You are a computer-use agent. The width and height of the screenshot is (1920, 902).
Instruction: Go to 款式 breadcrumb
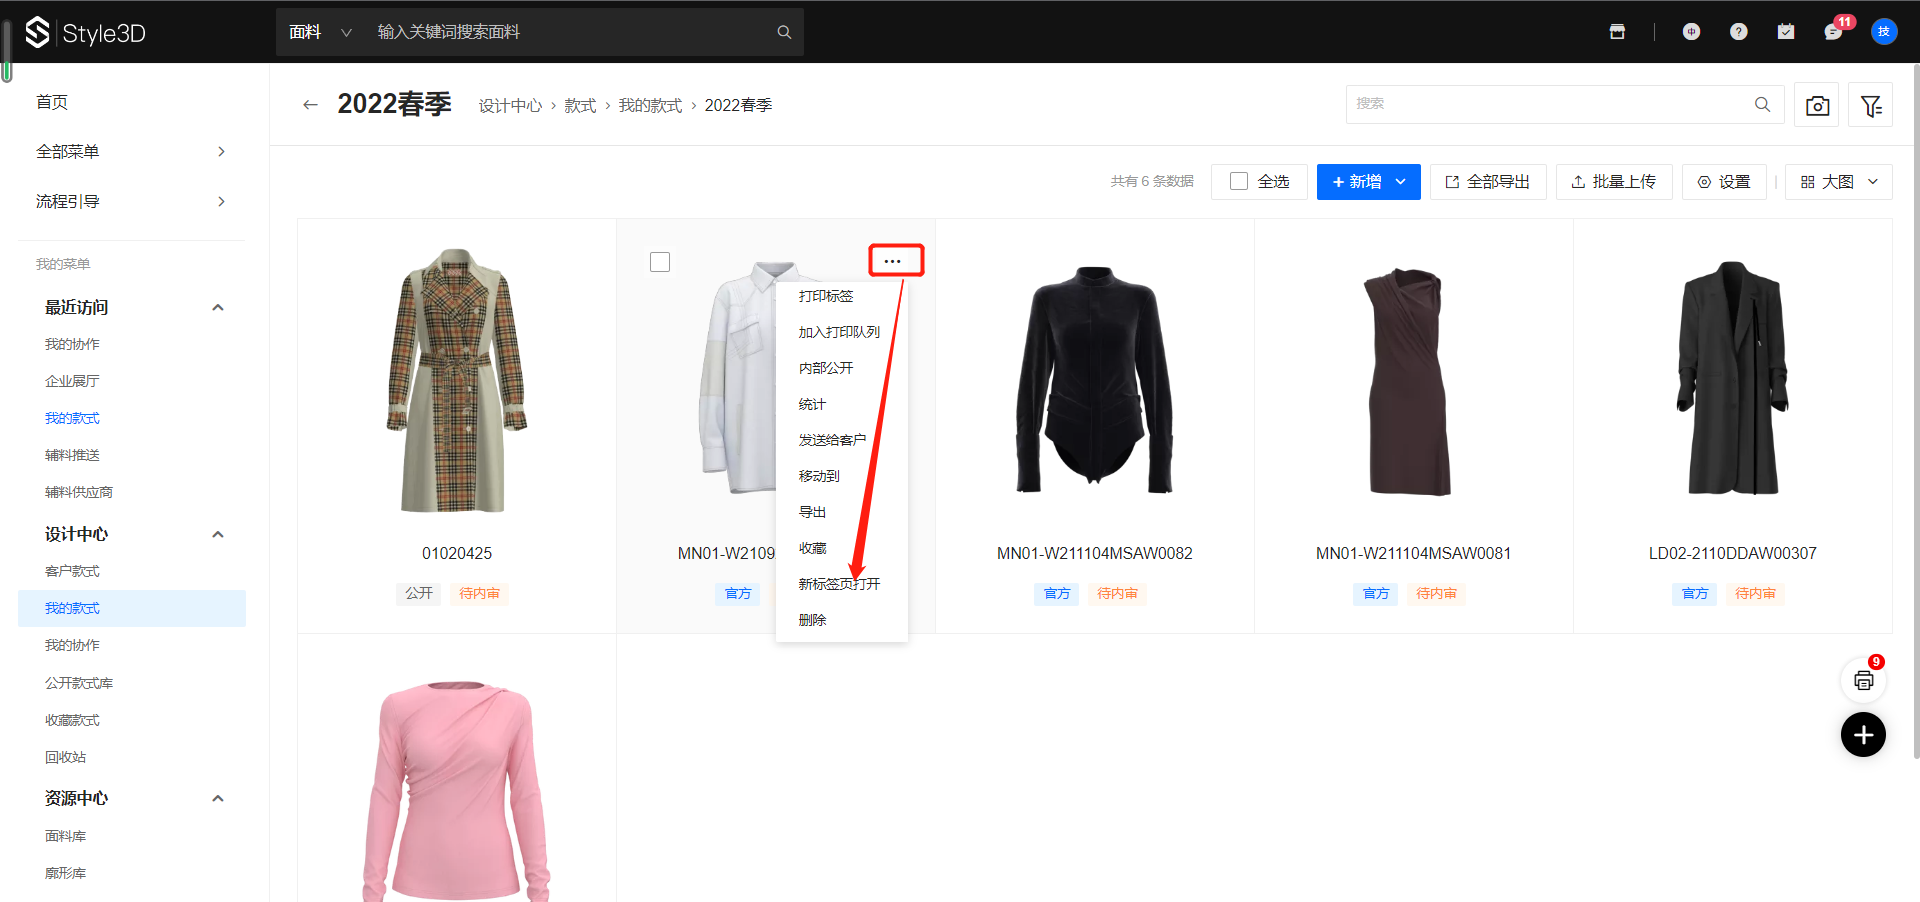tap(580, 105)
